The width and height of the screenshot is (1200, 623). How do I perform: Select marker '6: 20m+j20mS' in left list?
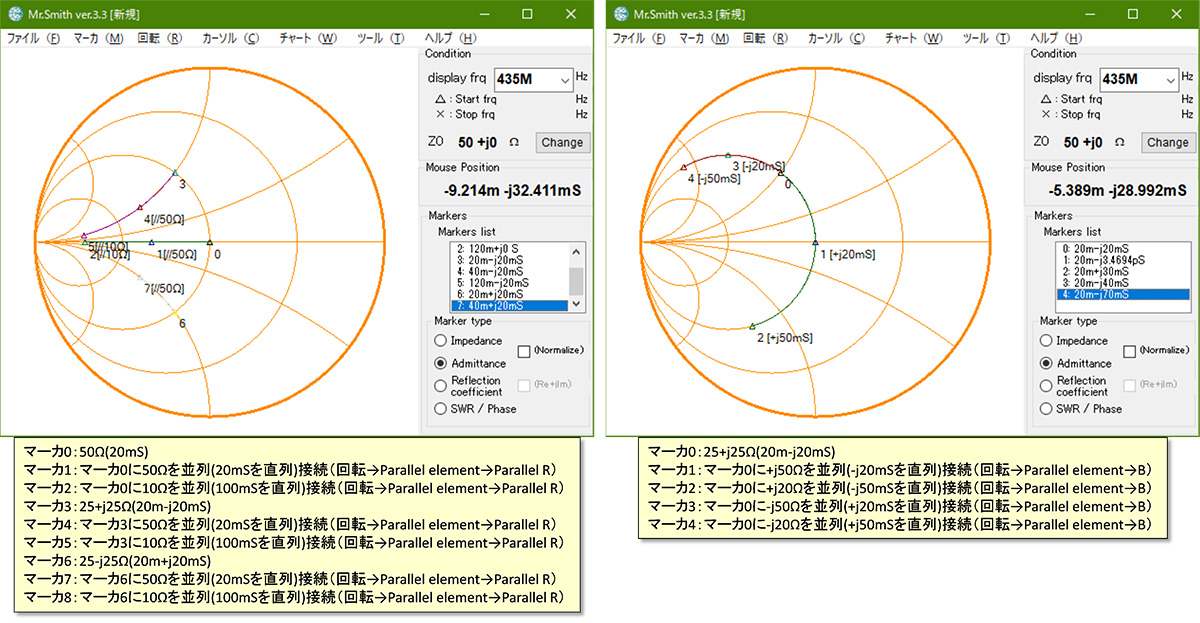pos(510,294)
